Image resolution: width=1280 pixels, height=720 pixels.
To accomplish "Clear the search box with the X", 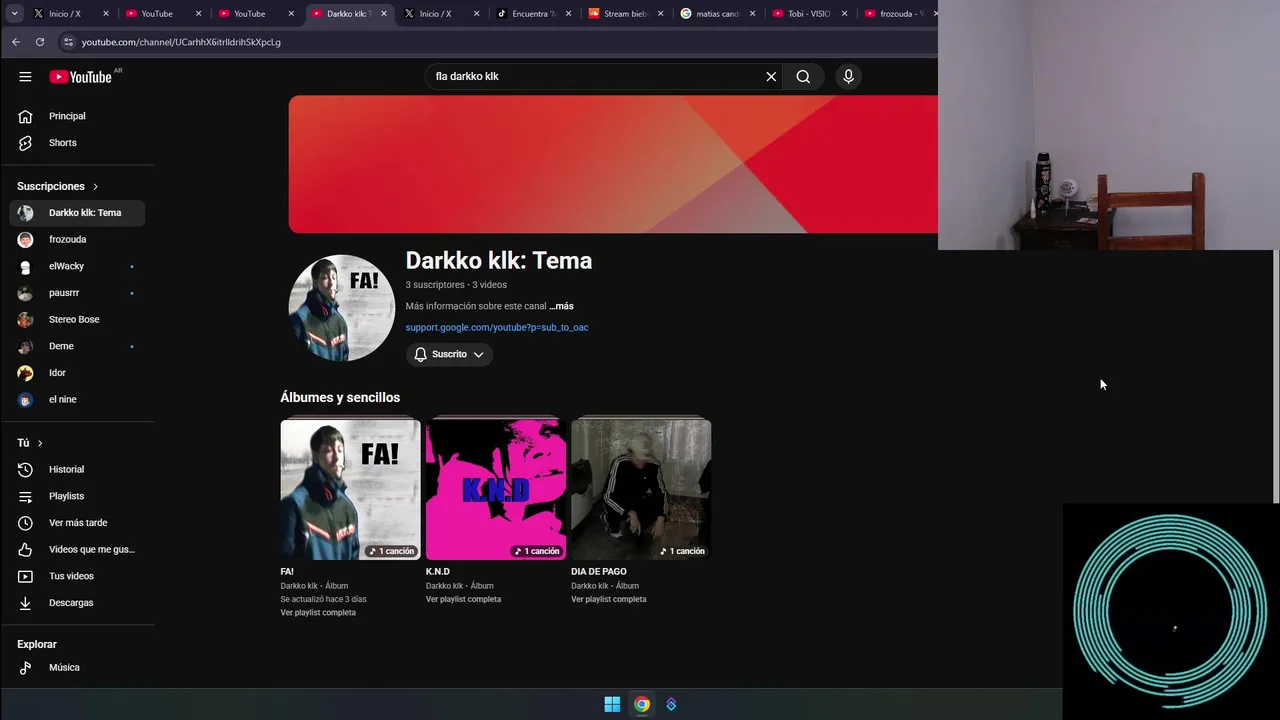I will (771, 76).
